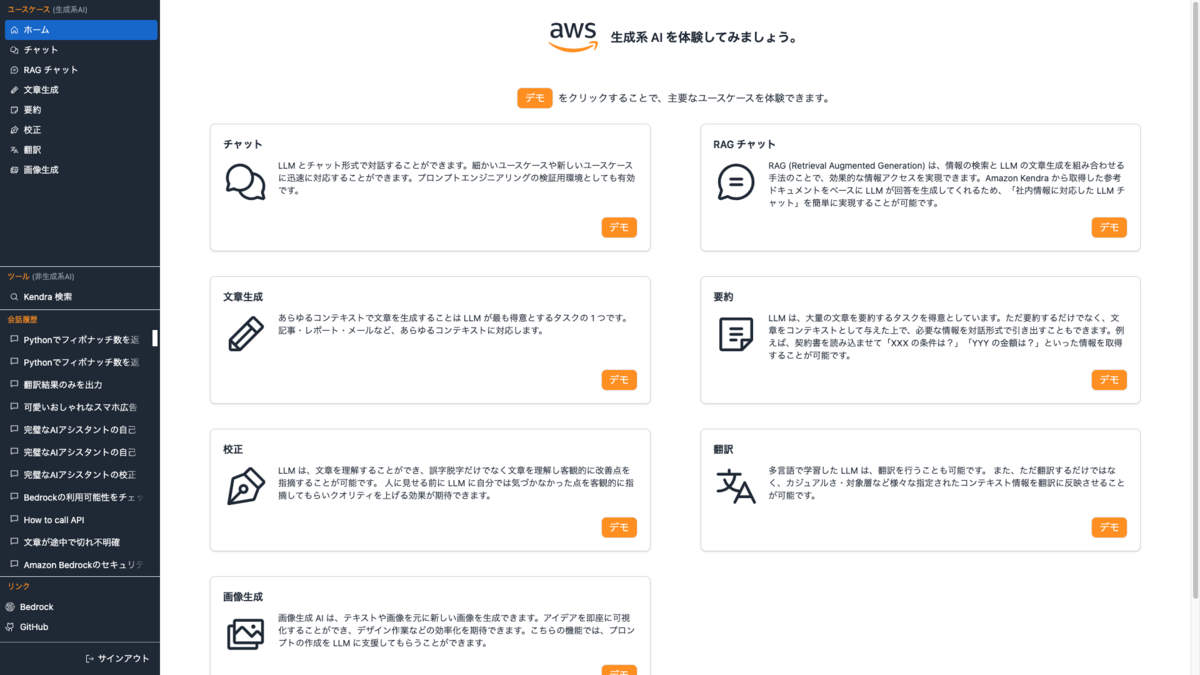Click the main page vertical scrollbar

pyautogui.click(x=1195, y=300)
